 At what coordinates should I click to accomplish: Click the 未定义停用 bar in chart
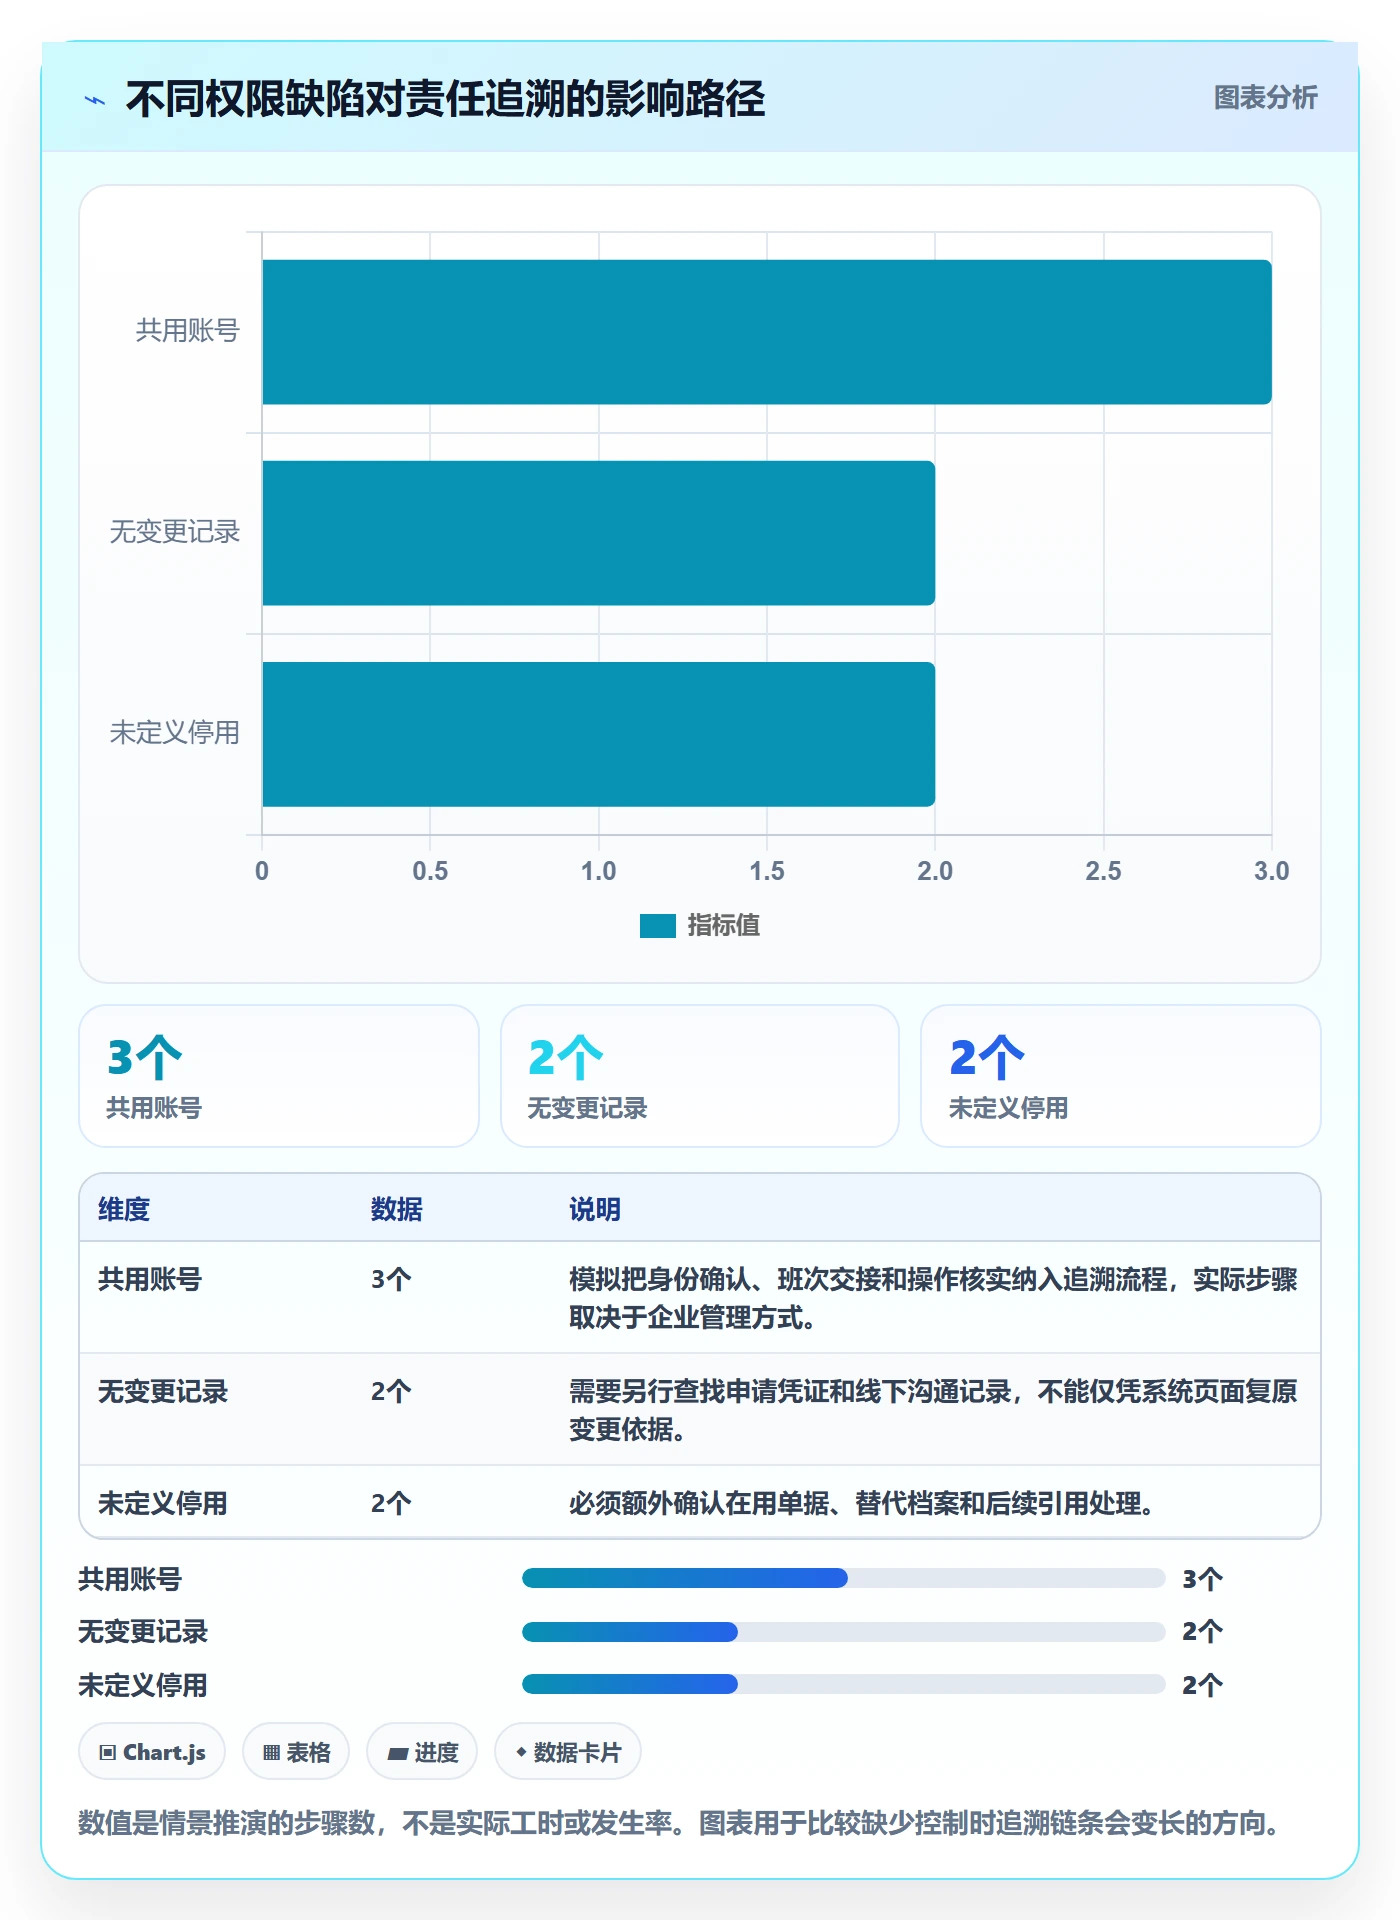598,734
